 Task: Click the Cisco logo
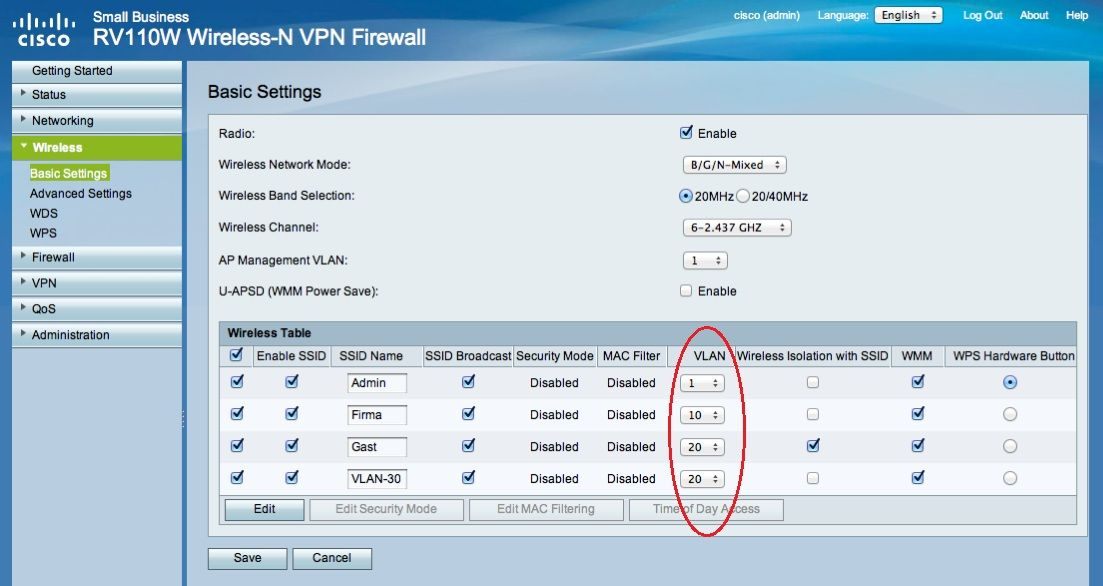(44, 30)
